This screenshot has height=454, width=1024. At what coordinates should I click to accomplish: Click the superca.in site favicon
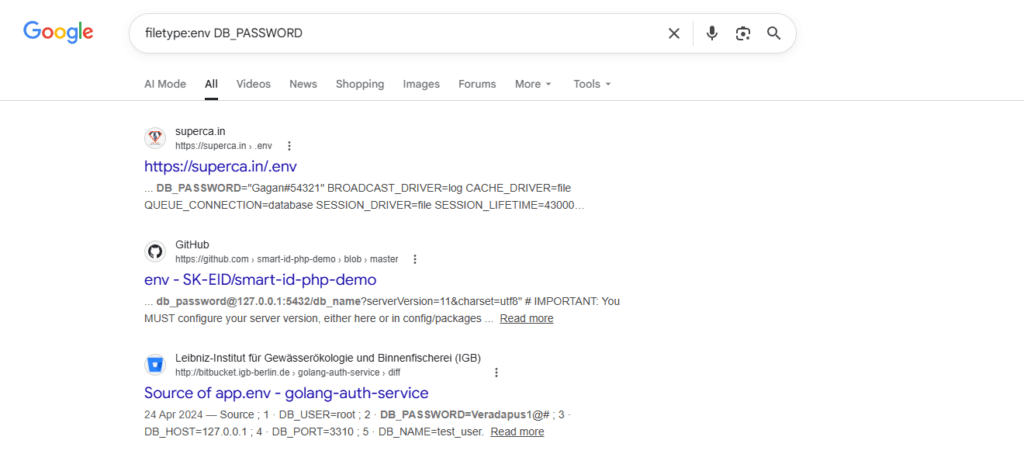155,138
